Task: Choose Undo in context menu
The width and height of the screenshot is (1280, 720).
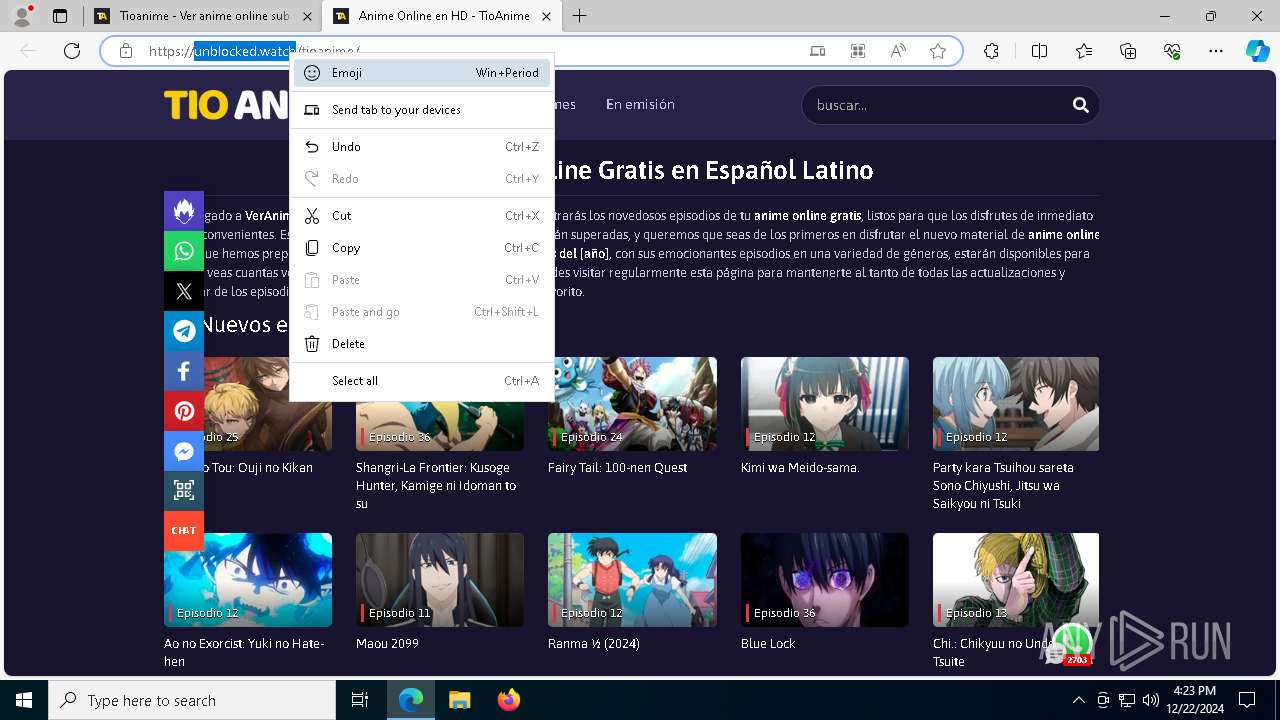Action: coord(422,147)
